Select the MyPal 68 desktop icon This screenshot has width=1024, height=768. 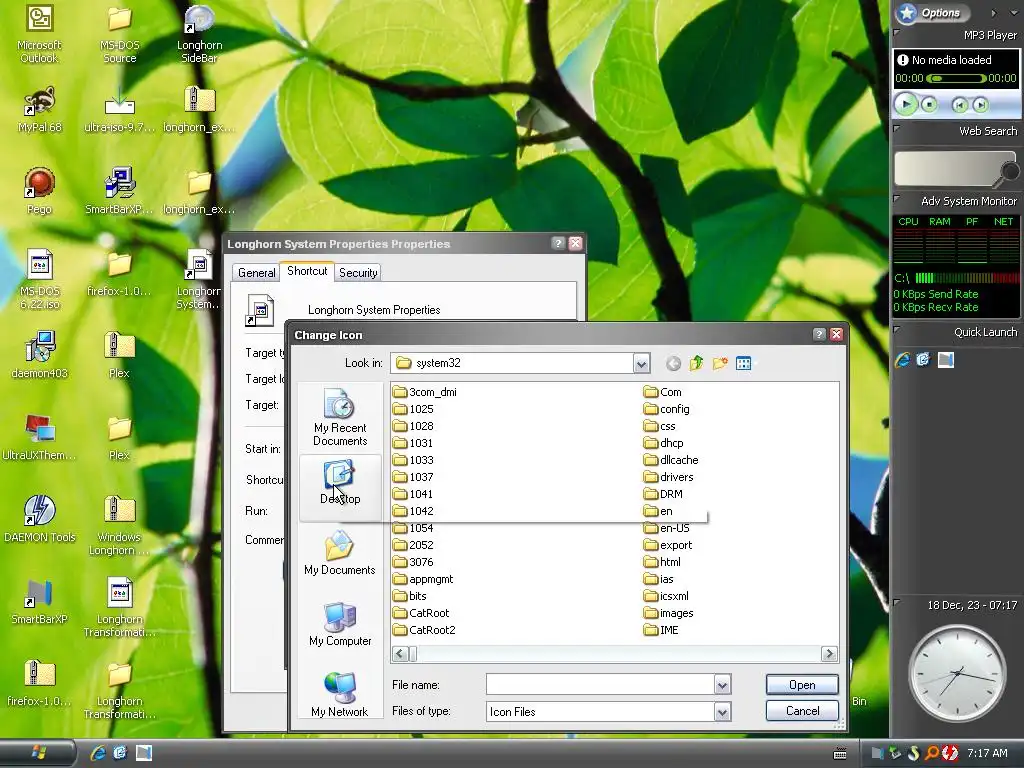[40, 110]
